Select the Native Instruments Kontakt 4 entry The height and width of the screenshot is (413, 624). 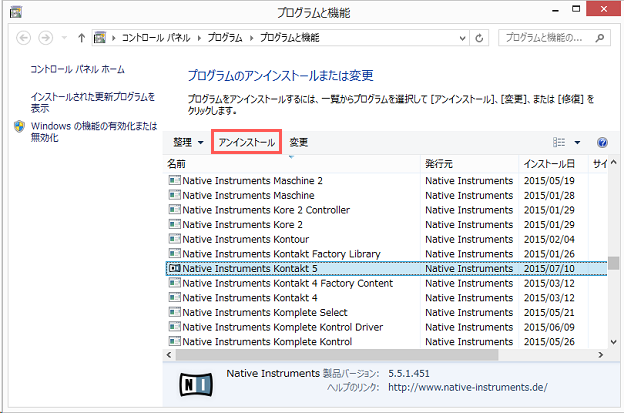(x=385, y=298)
